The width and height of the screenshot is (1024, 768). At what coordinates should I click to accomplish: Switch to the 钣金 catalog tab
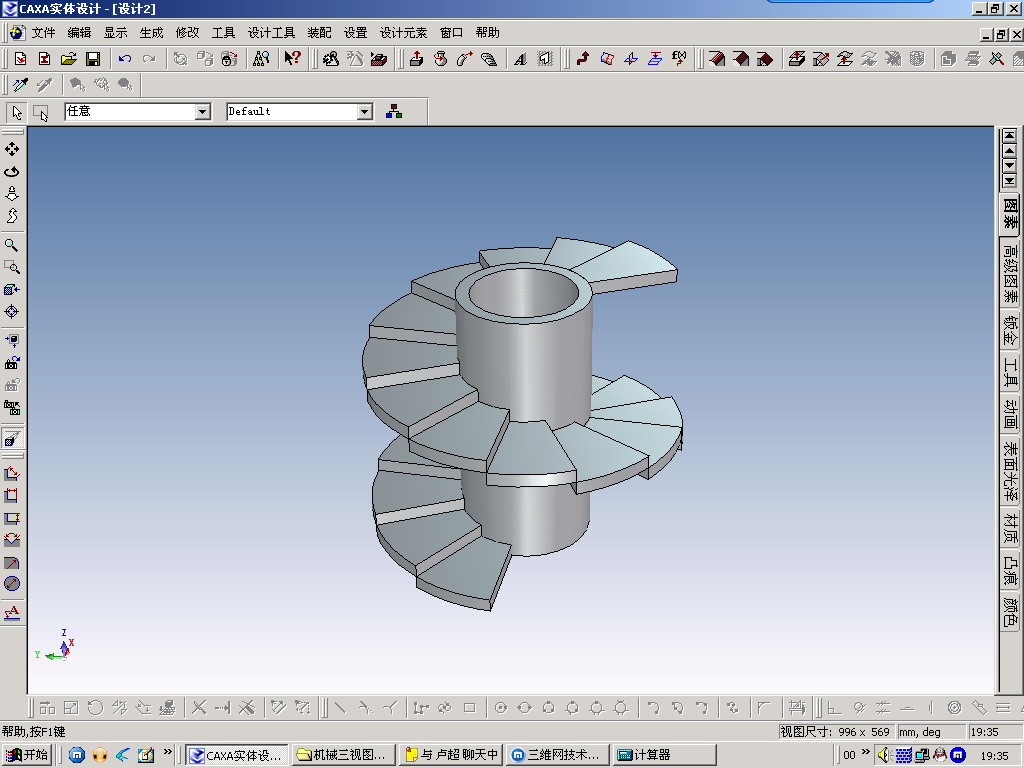1010,330
